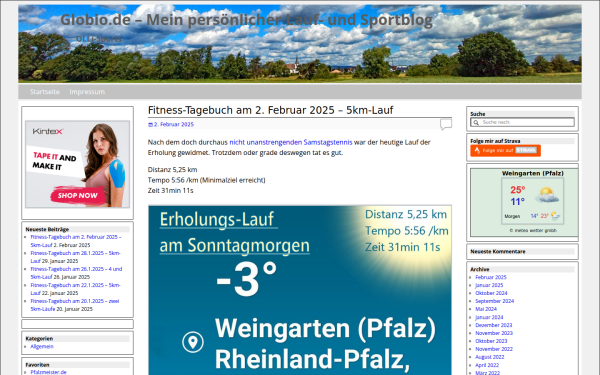Click the 'Folge mir auf Strava' button

point(505,150)
